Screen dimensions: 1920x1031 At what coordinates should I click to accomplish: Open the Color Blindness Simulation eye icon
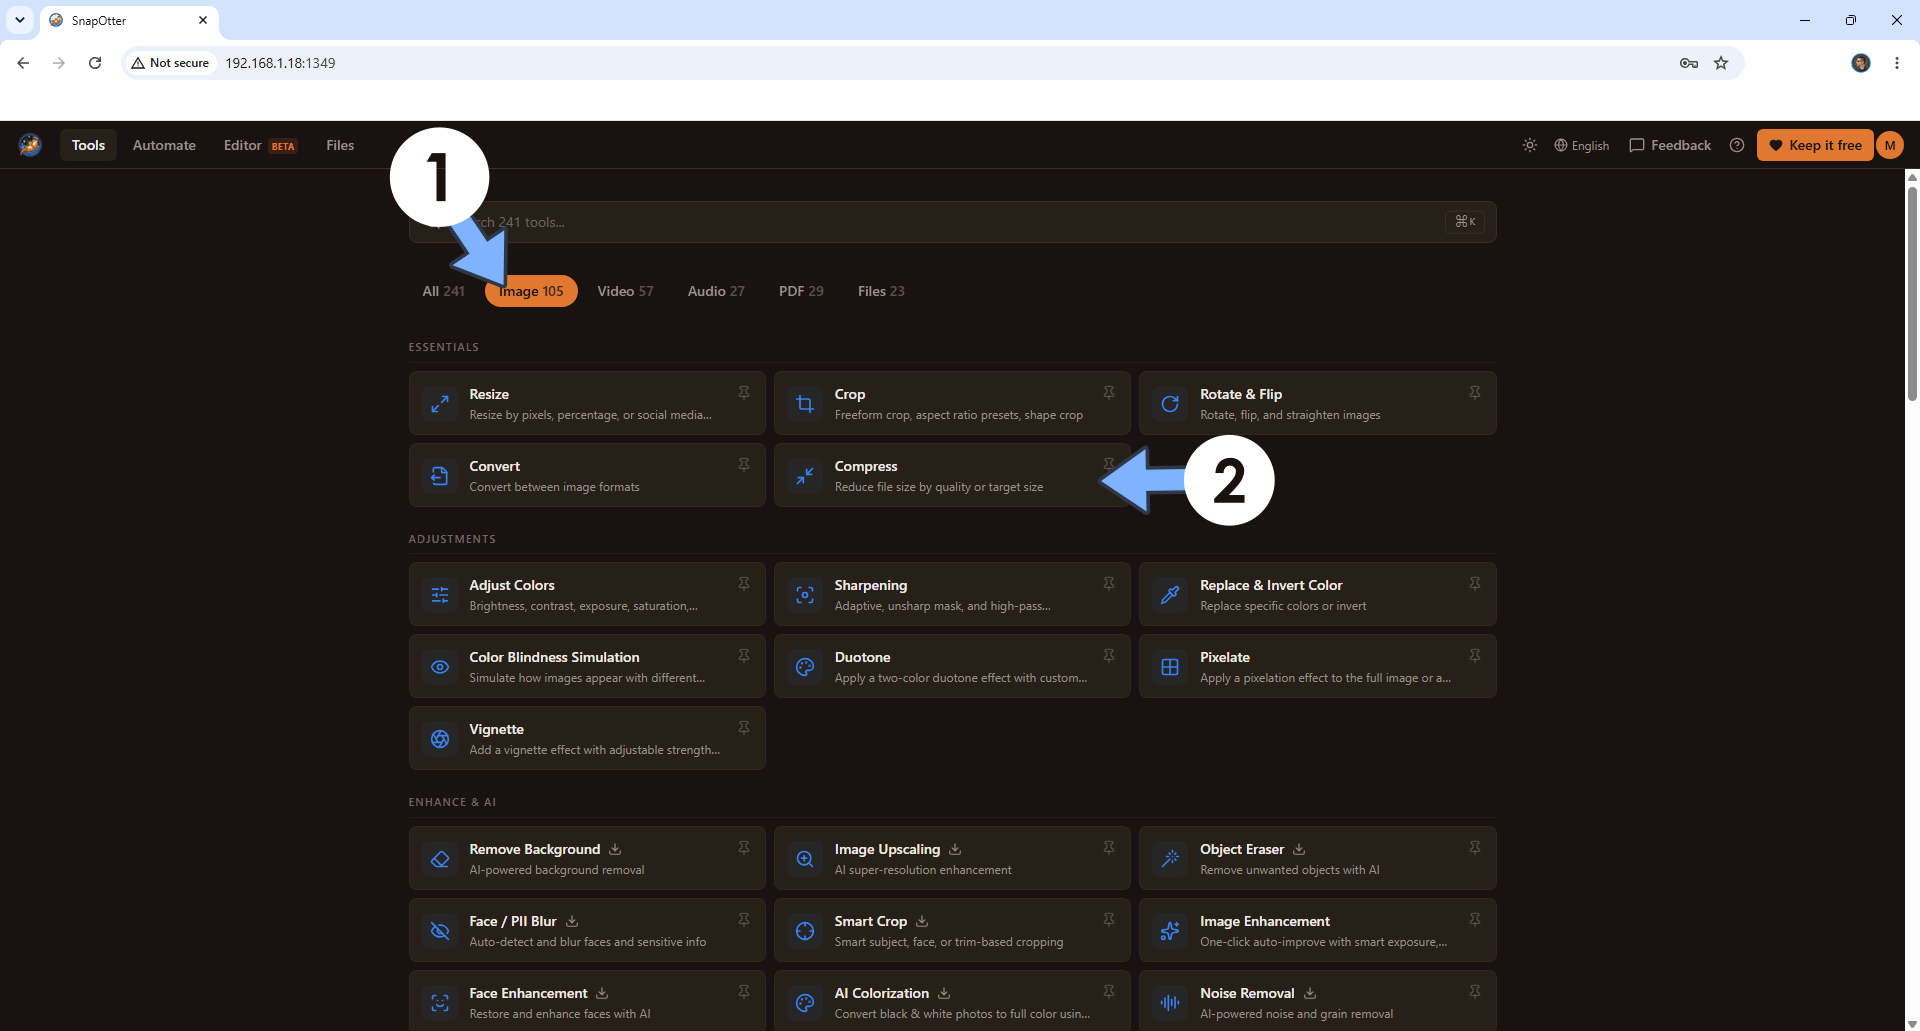click(440, 667)
